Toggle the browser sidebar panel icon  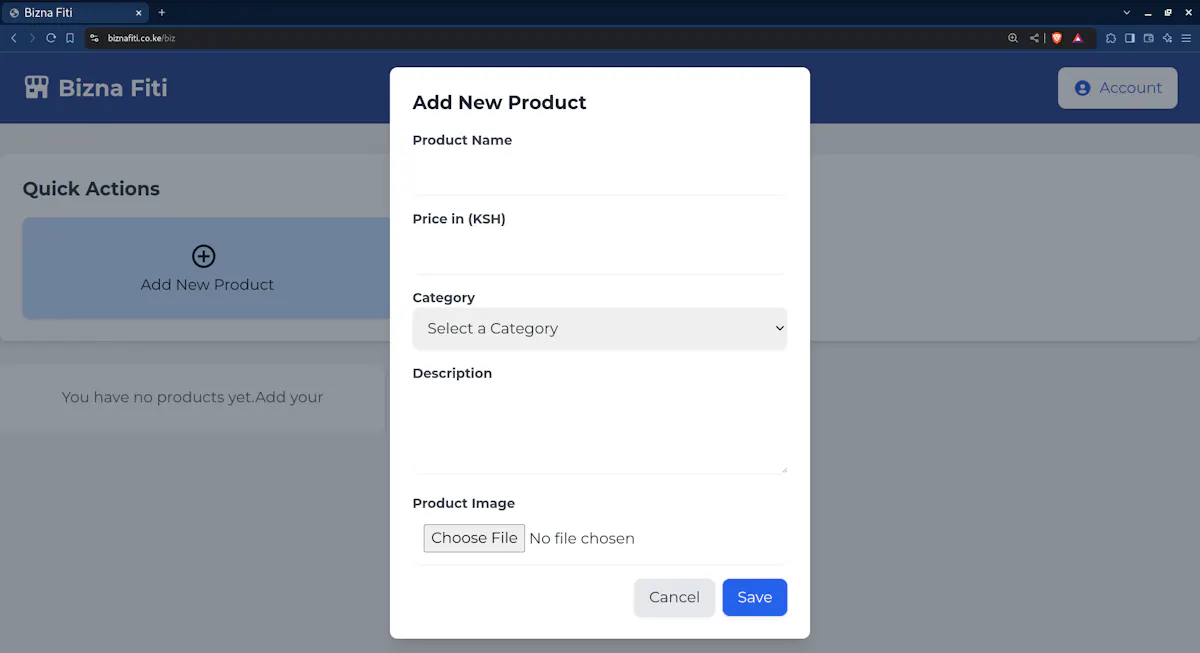click(x=1130, y=38)
